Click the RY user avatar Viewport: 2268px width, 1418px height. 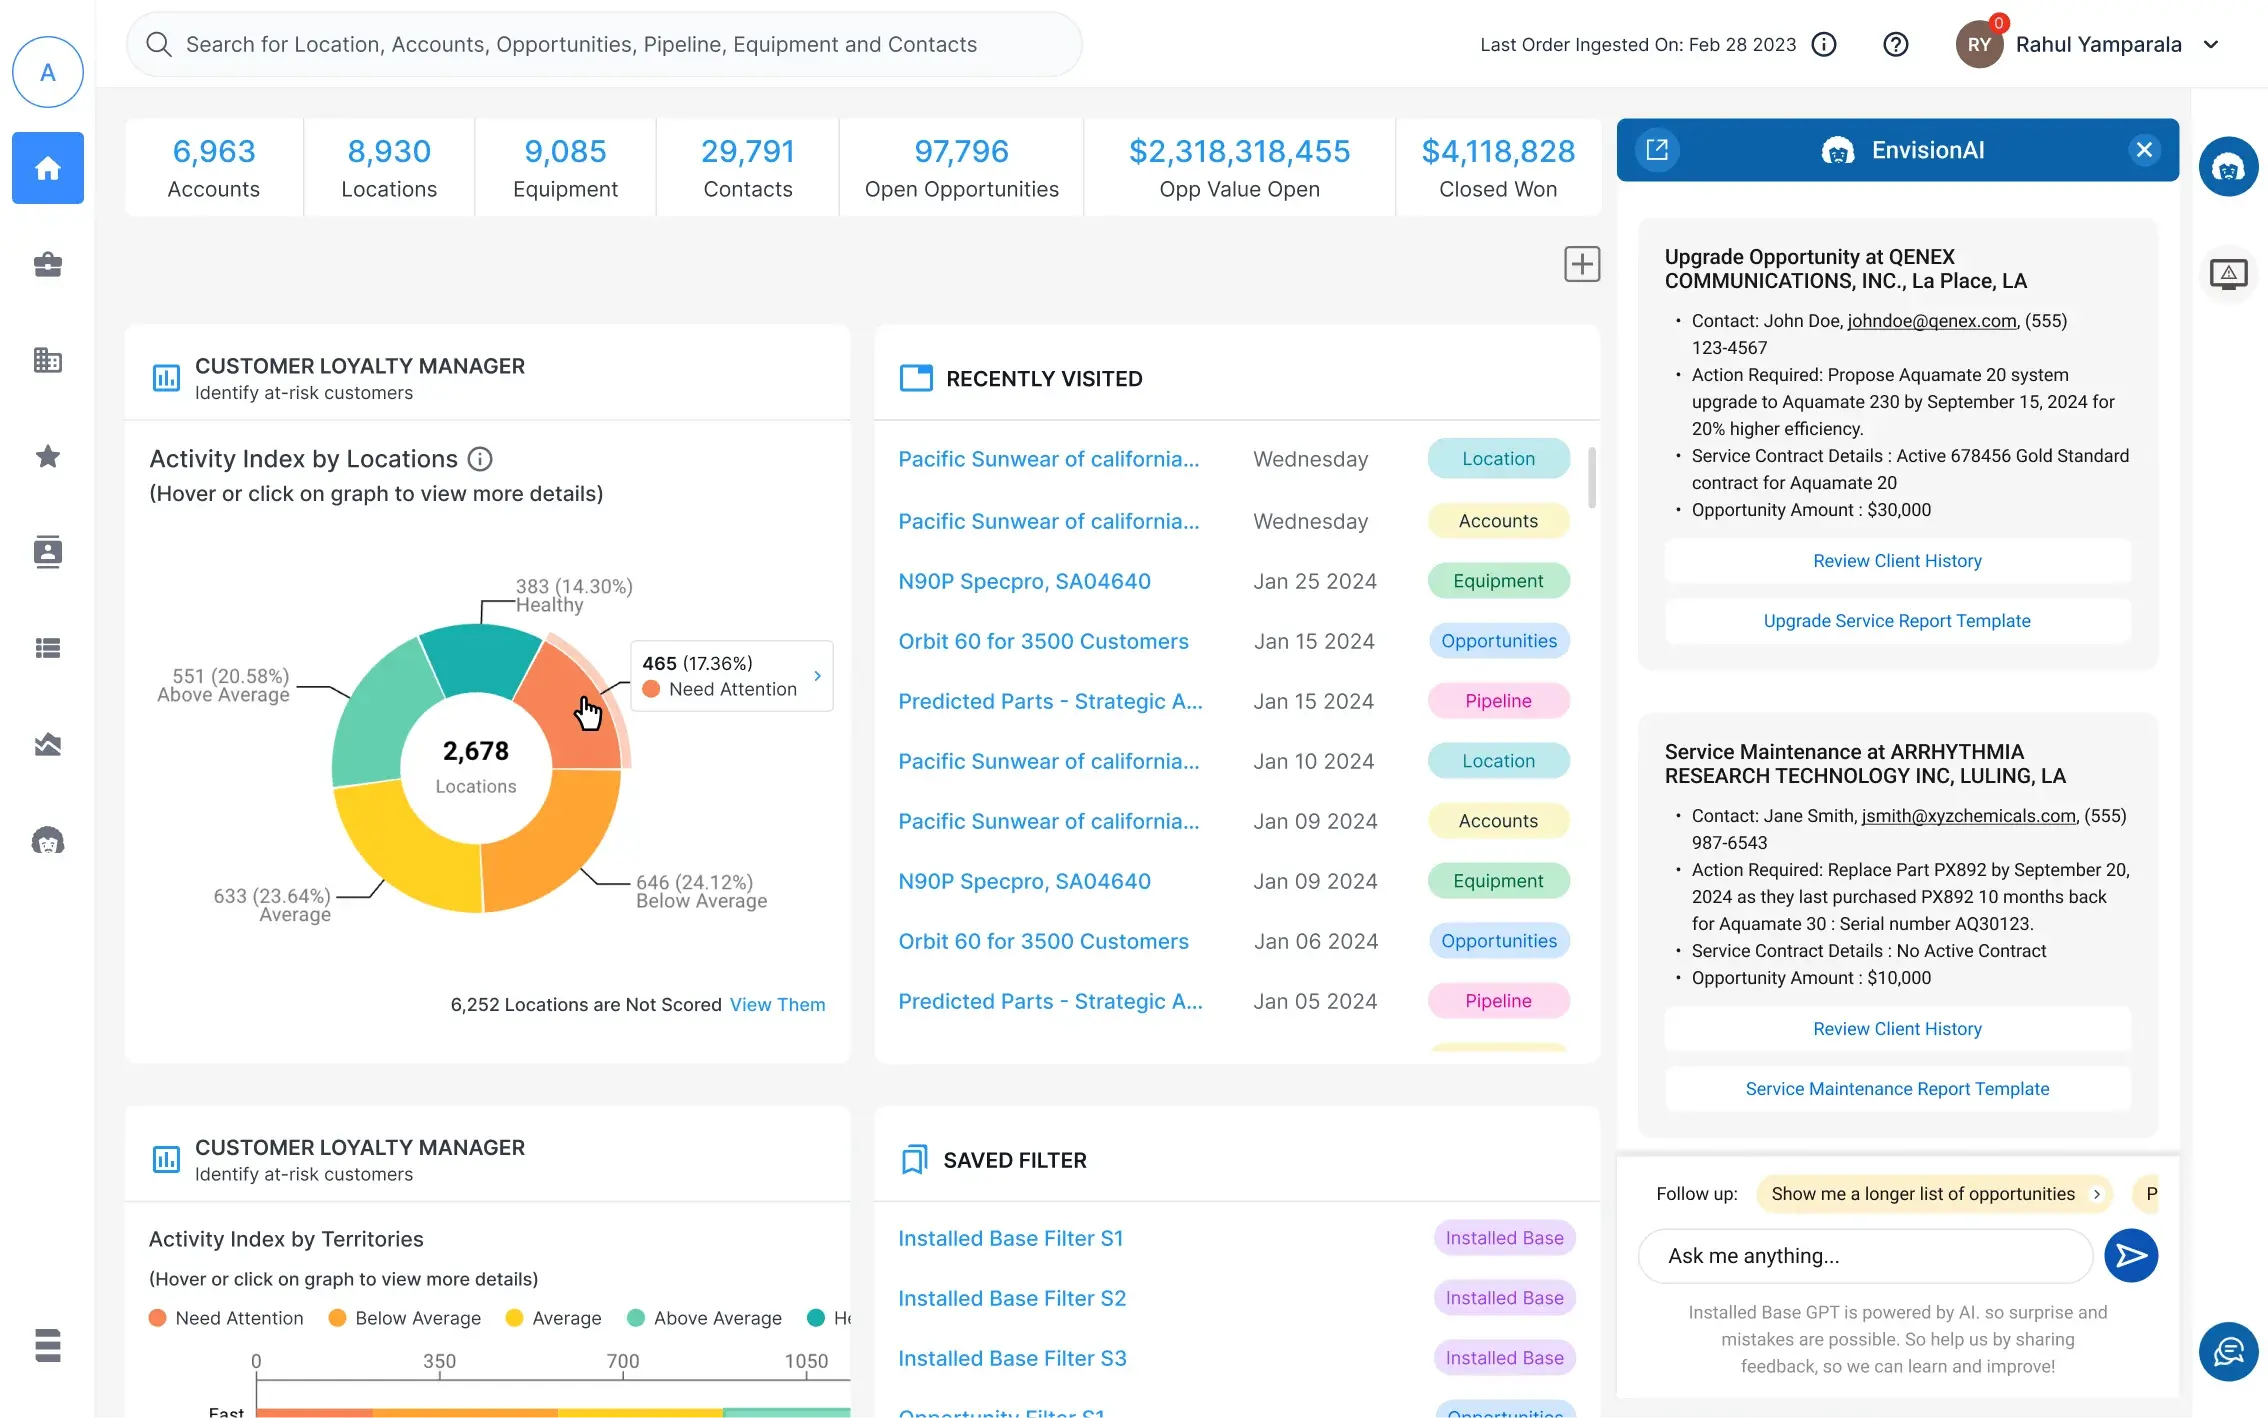(1979, 45)
